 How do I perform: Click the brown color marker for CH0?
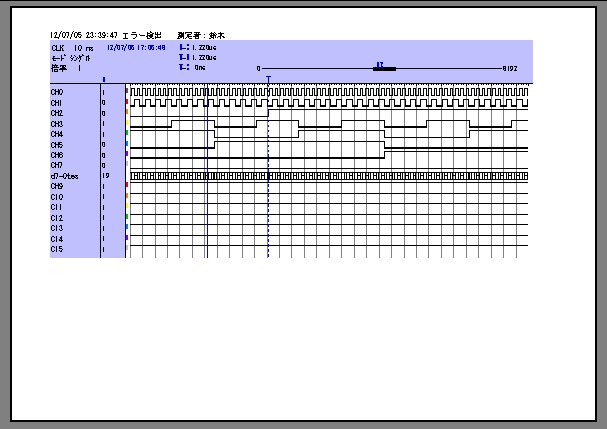[126, 92]
